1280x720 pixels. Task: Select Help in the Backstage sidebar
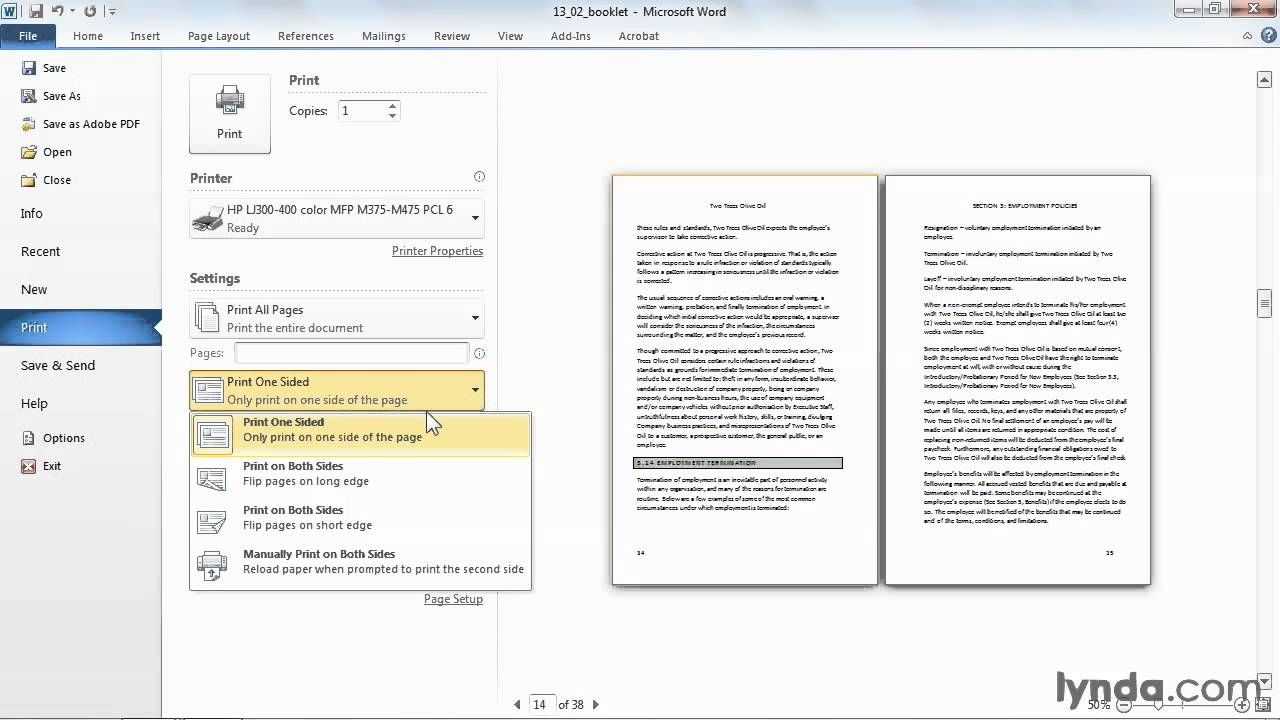tap(34, 403)
